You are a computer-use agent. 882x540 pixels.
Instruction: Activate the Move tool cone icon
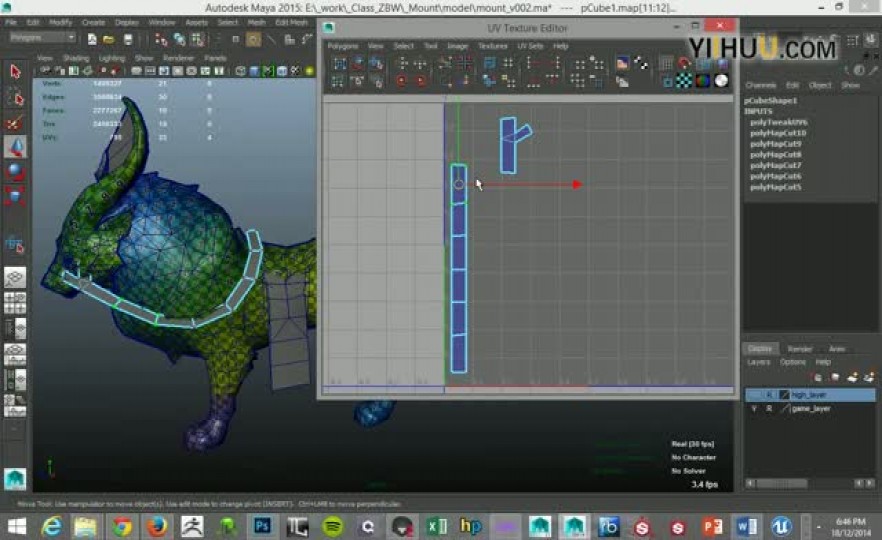tap(15, 147)
